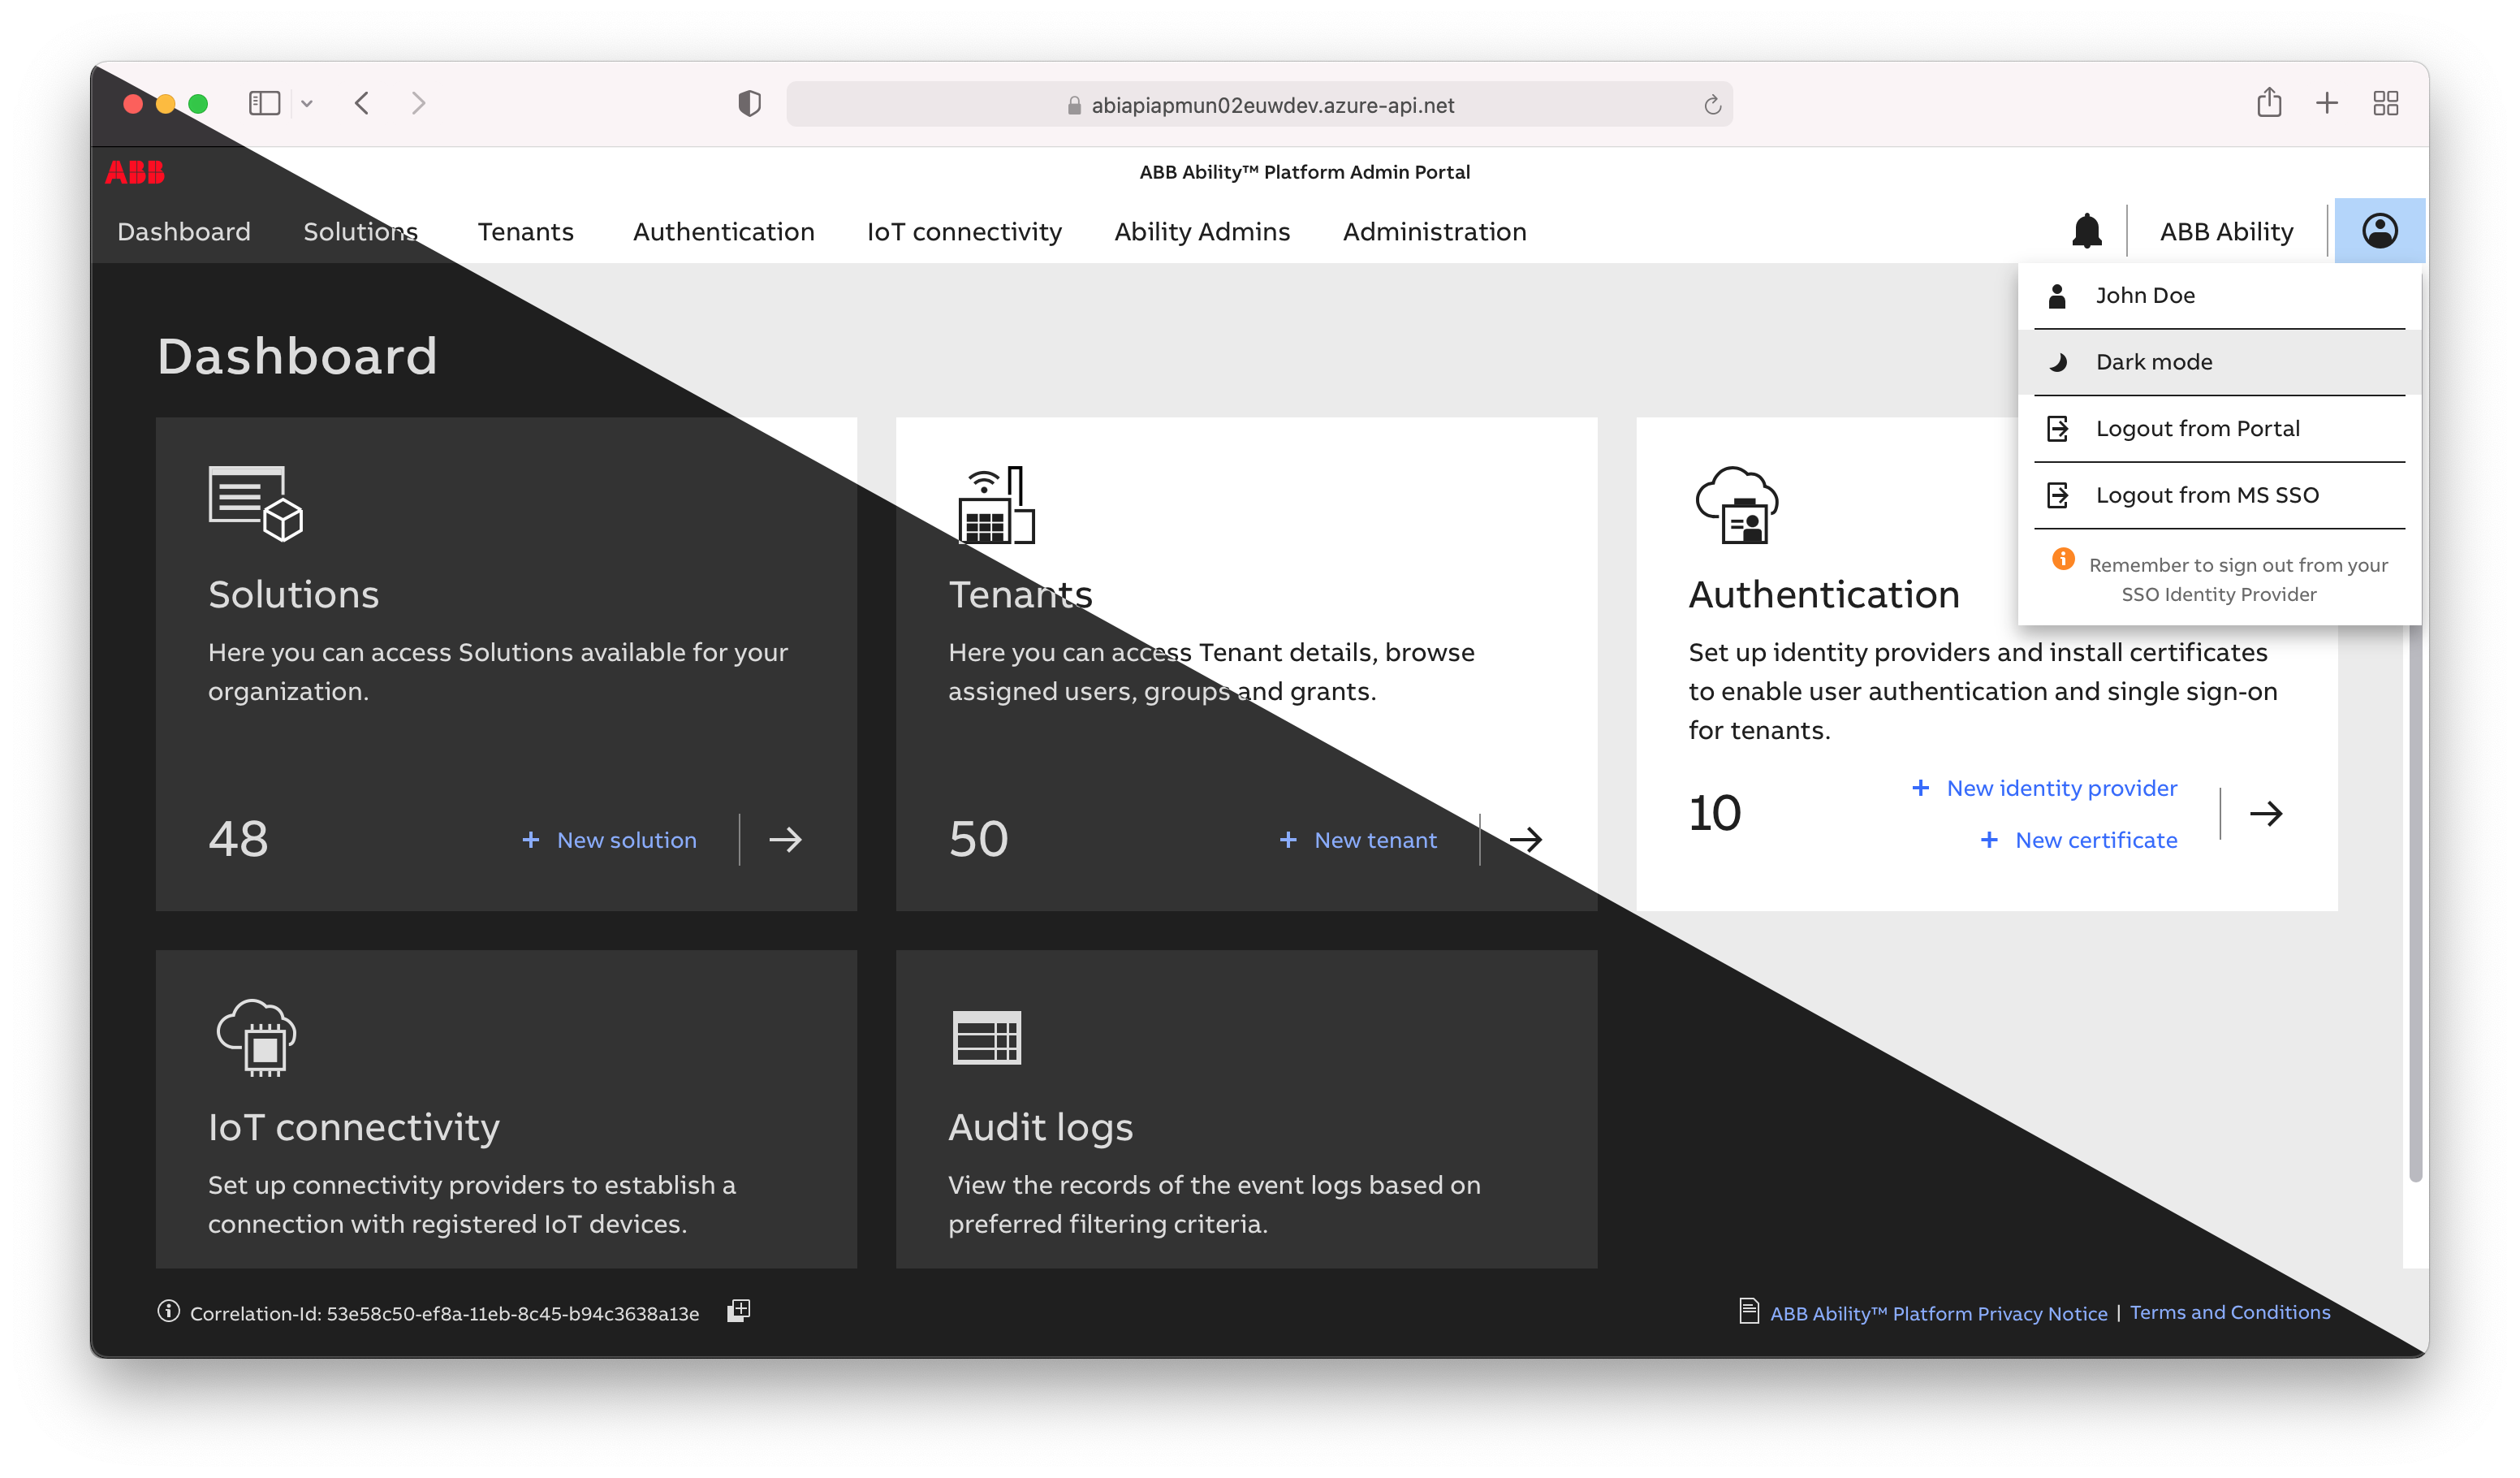Click the ABB logo

(135, 173)
